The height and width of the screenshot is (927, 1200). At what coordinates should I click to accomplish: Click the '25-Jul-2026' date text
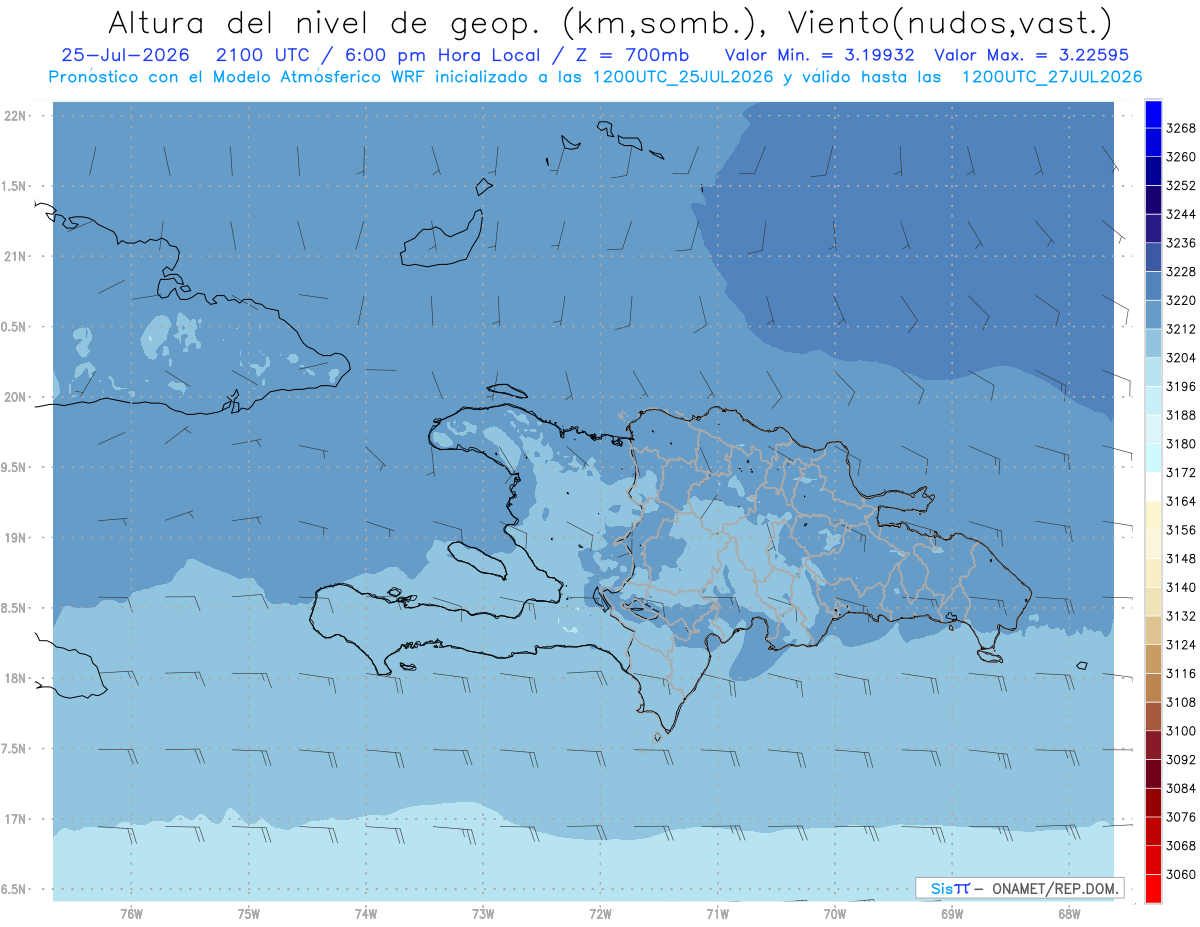coord(125,55)
